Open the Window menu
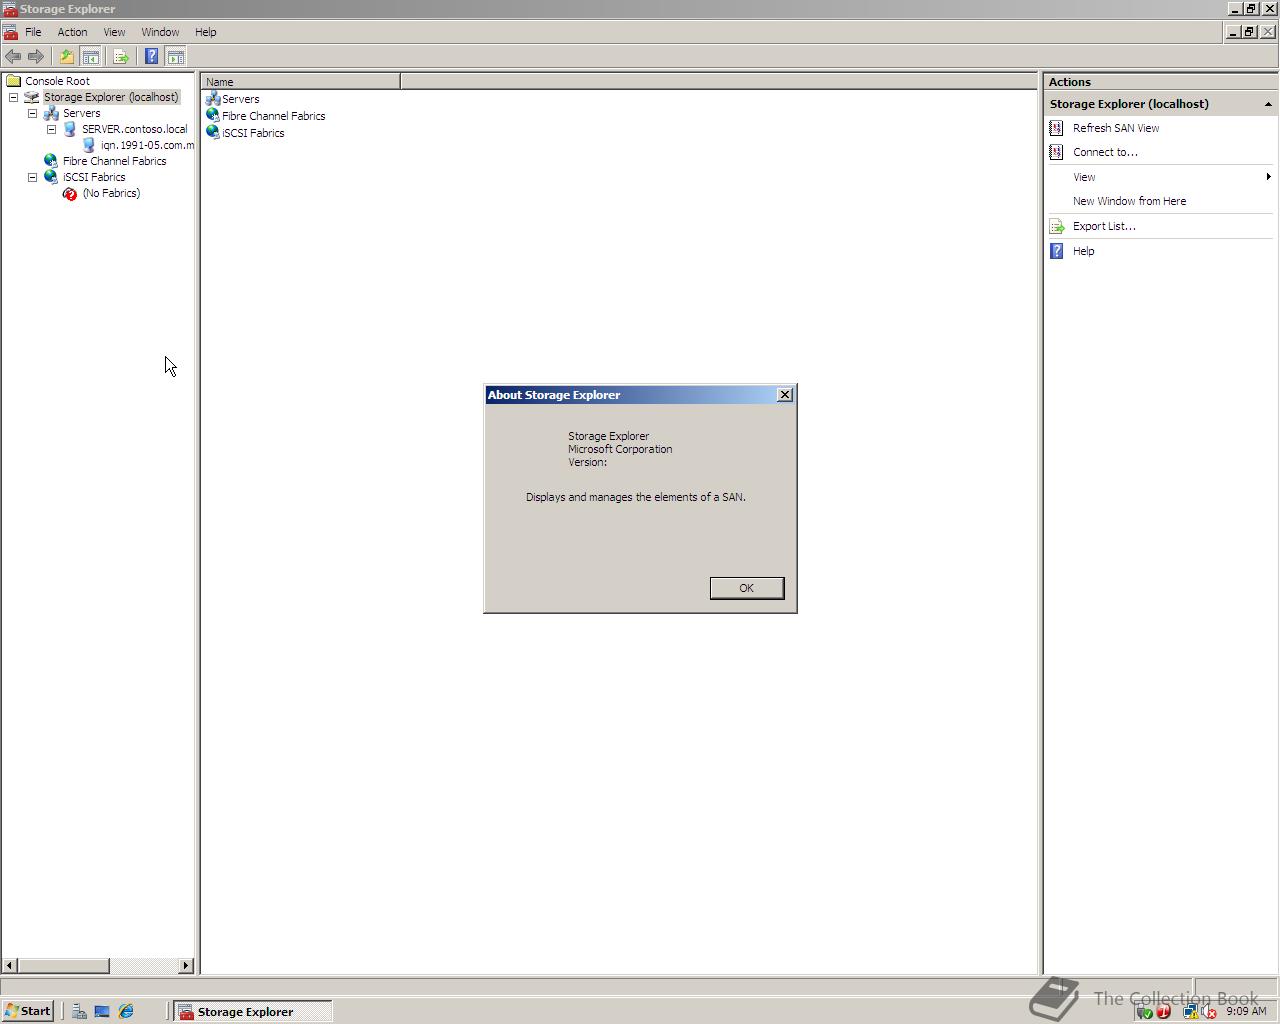The image size is (1280, 1024). click(x=160, y=32)
